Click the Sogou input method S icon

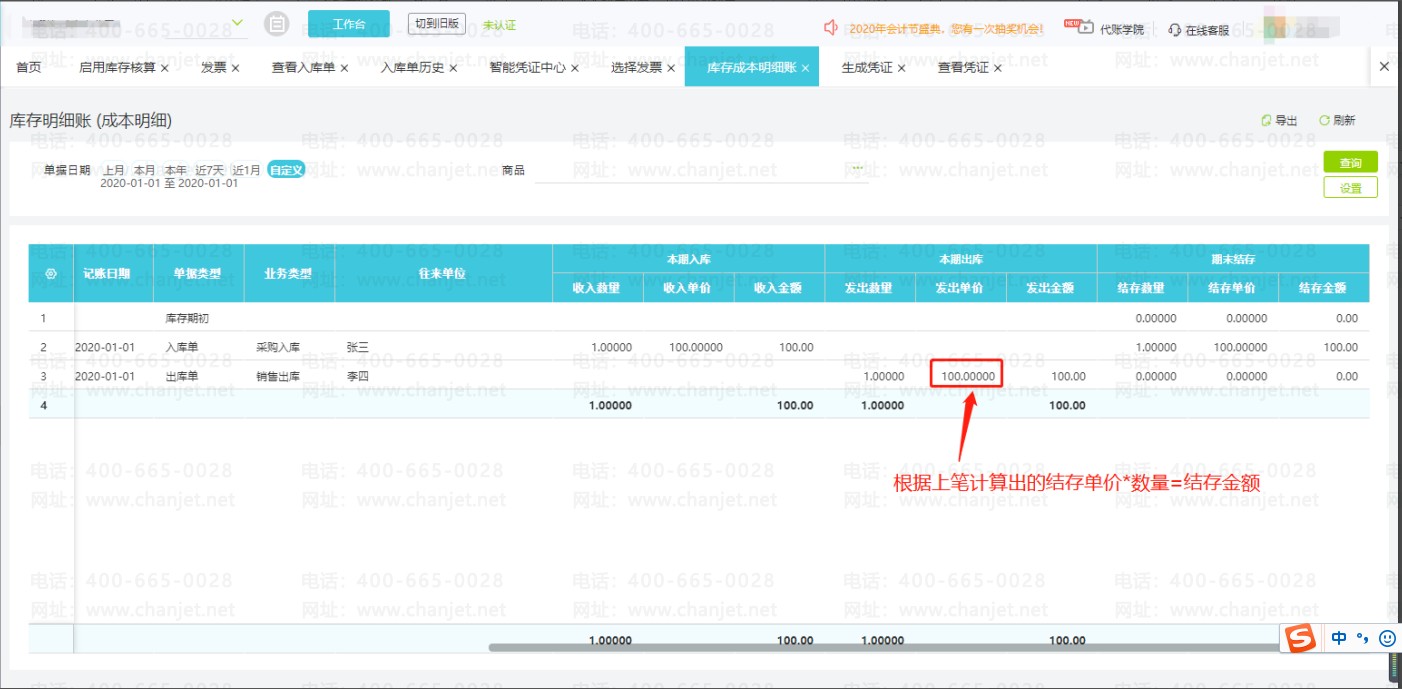[x=1300, y=639]
